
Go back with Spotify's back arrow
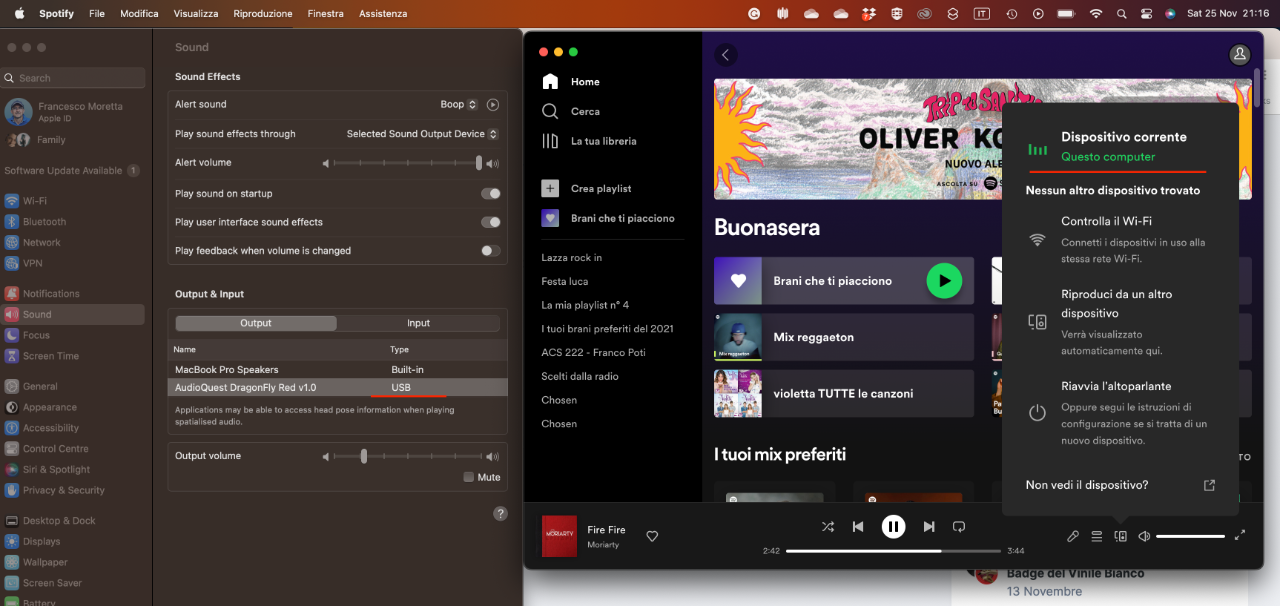[x=726, y=55]
